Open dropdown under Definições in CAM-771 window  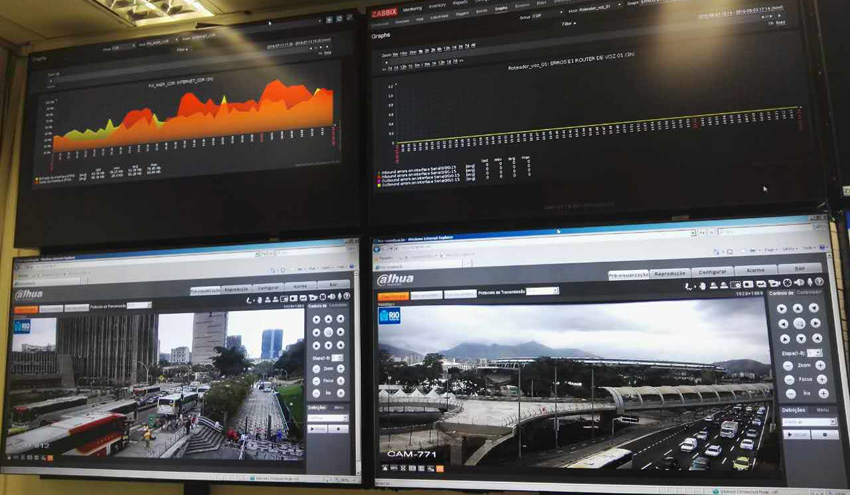[811, 422]
